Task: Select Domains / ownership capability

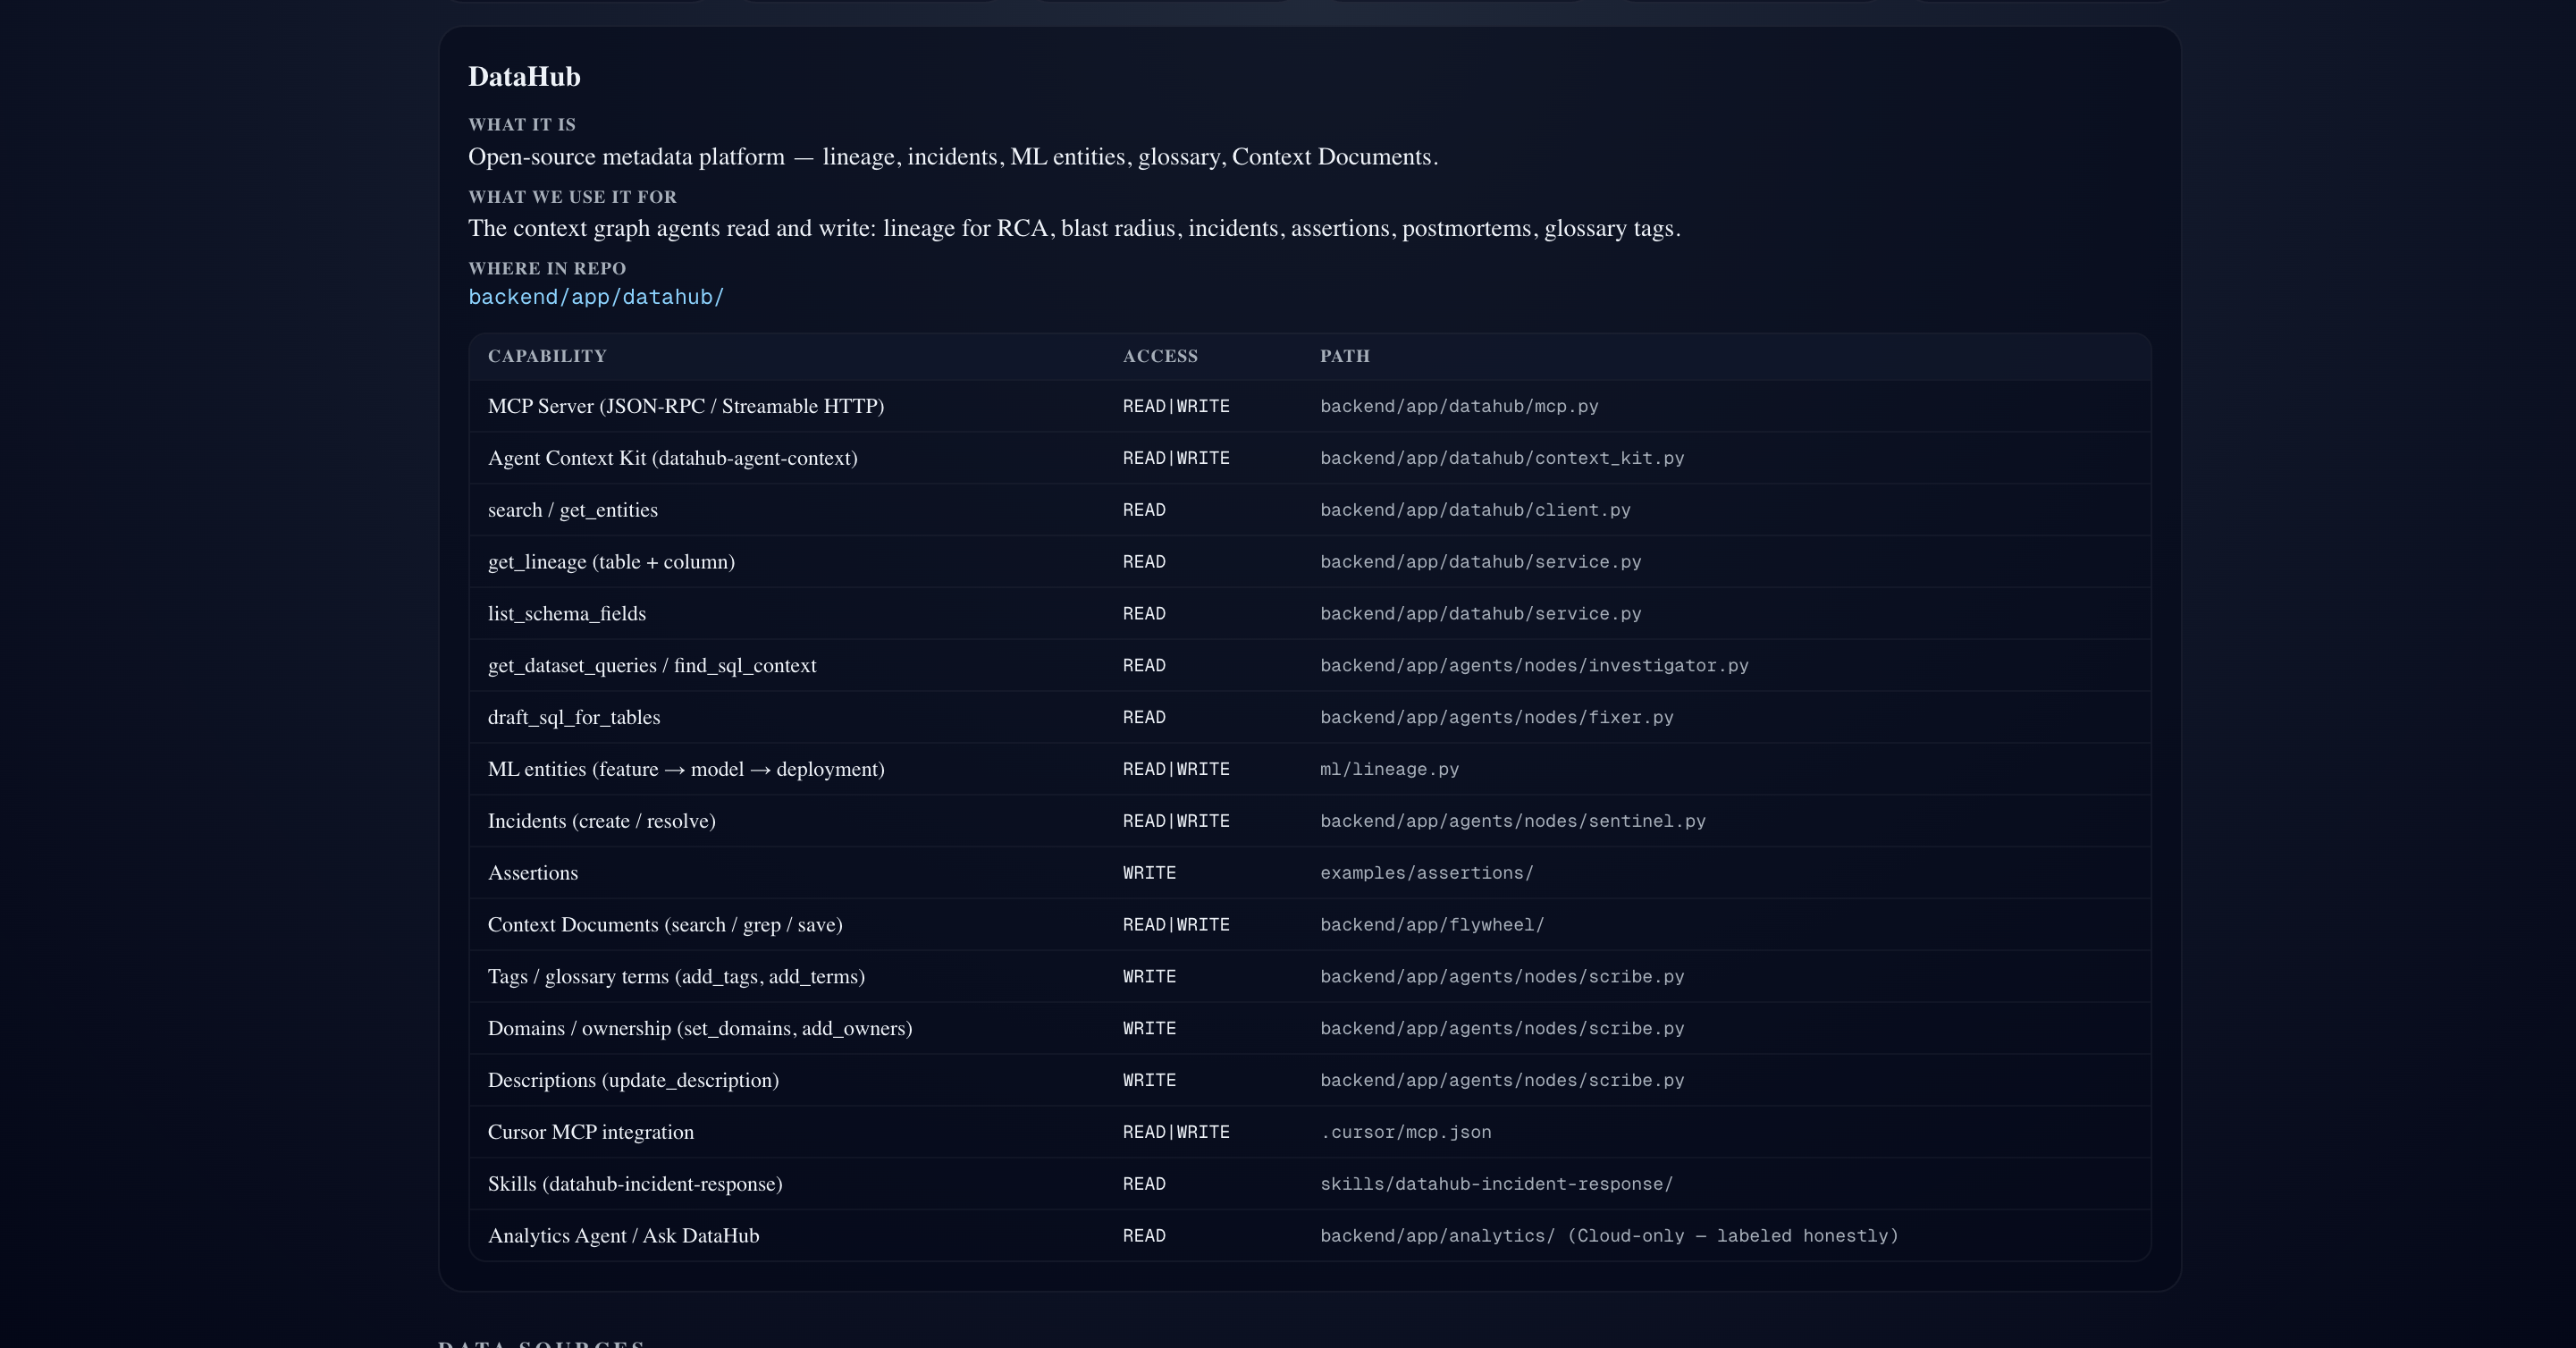Action: tap(700, 1029)
